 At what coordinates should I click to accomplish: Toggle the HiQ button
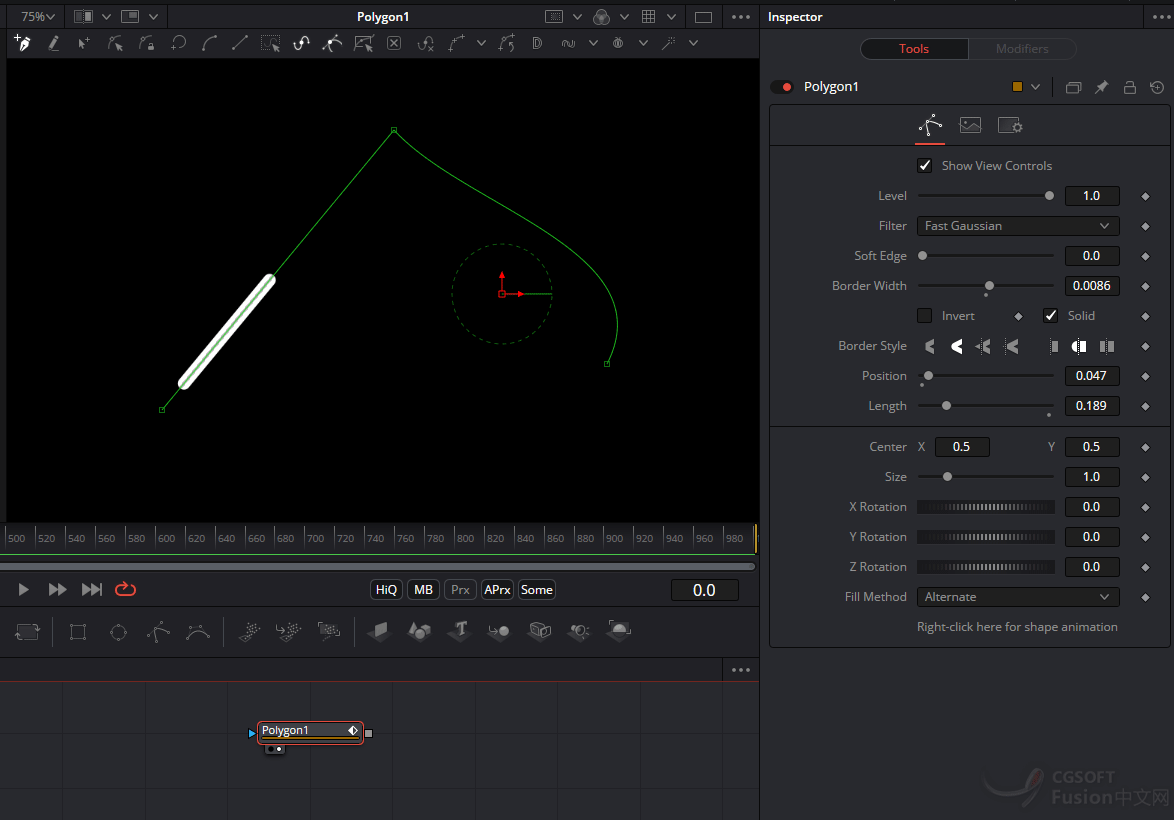(x=386, y=590)
